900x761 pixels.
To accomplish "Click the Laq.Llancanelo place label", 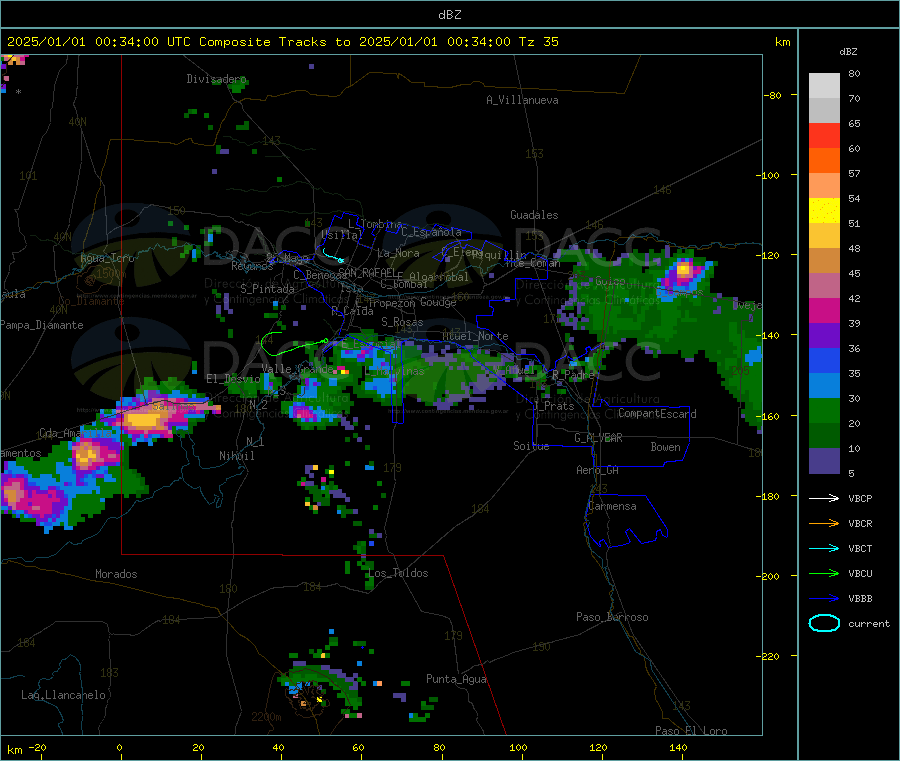I will pyautogui.click(x=63, y=695).
